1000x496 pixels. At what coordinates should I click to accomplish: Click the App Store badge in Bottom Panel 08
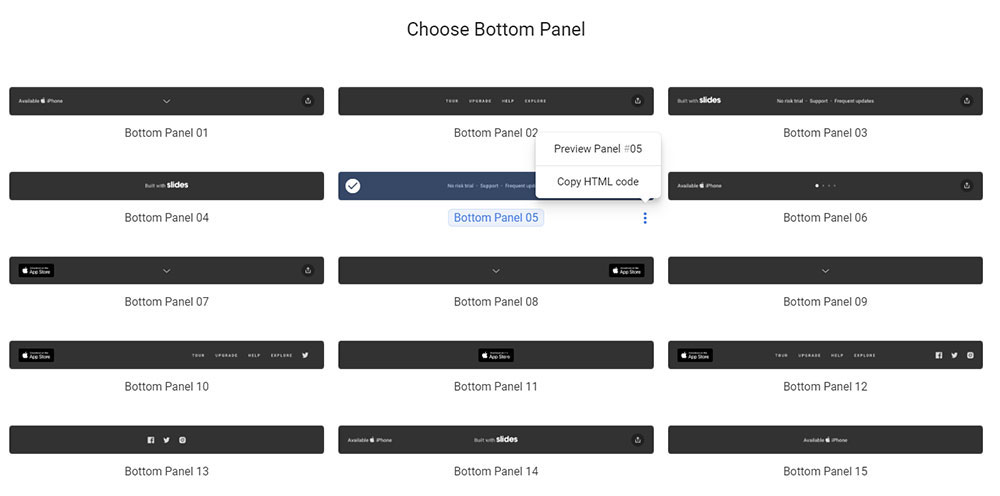pyautogui.click(x=626, y=271)
